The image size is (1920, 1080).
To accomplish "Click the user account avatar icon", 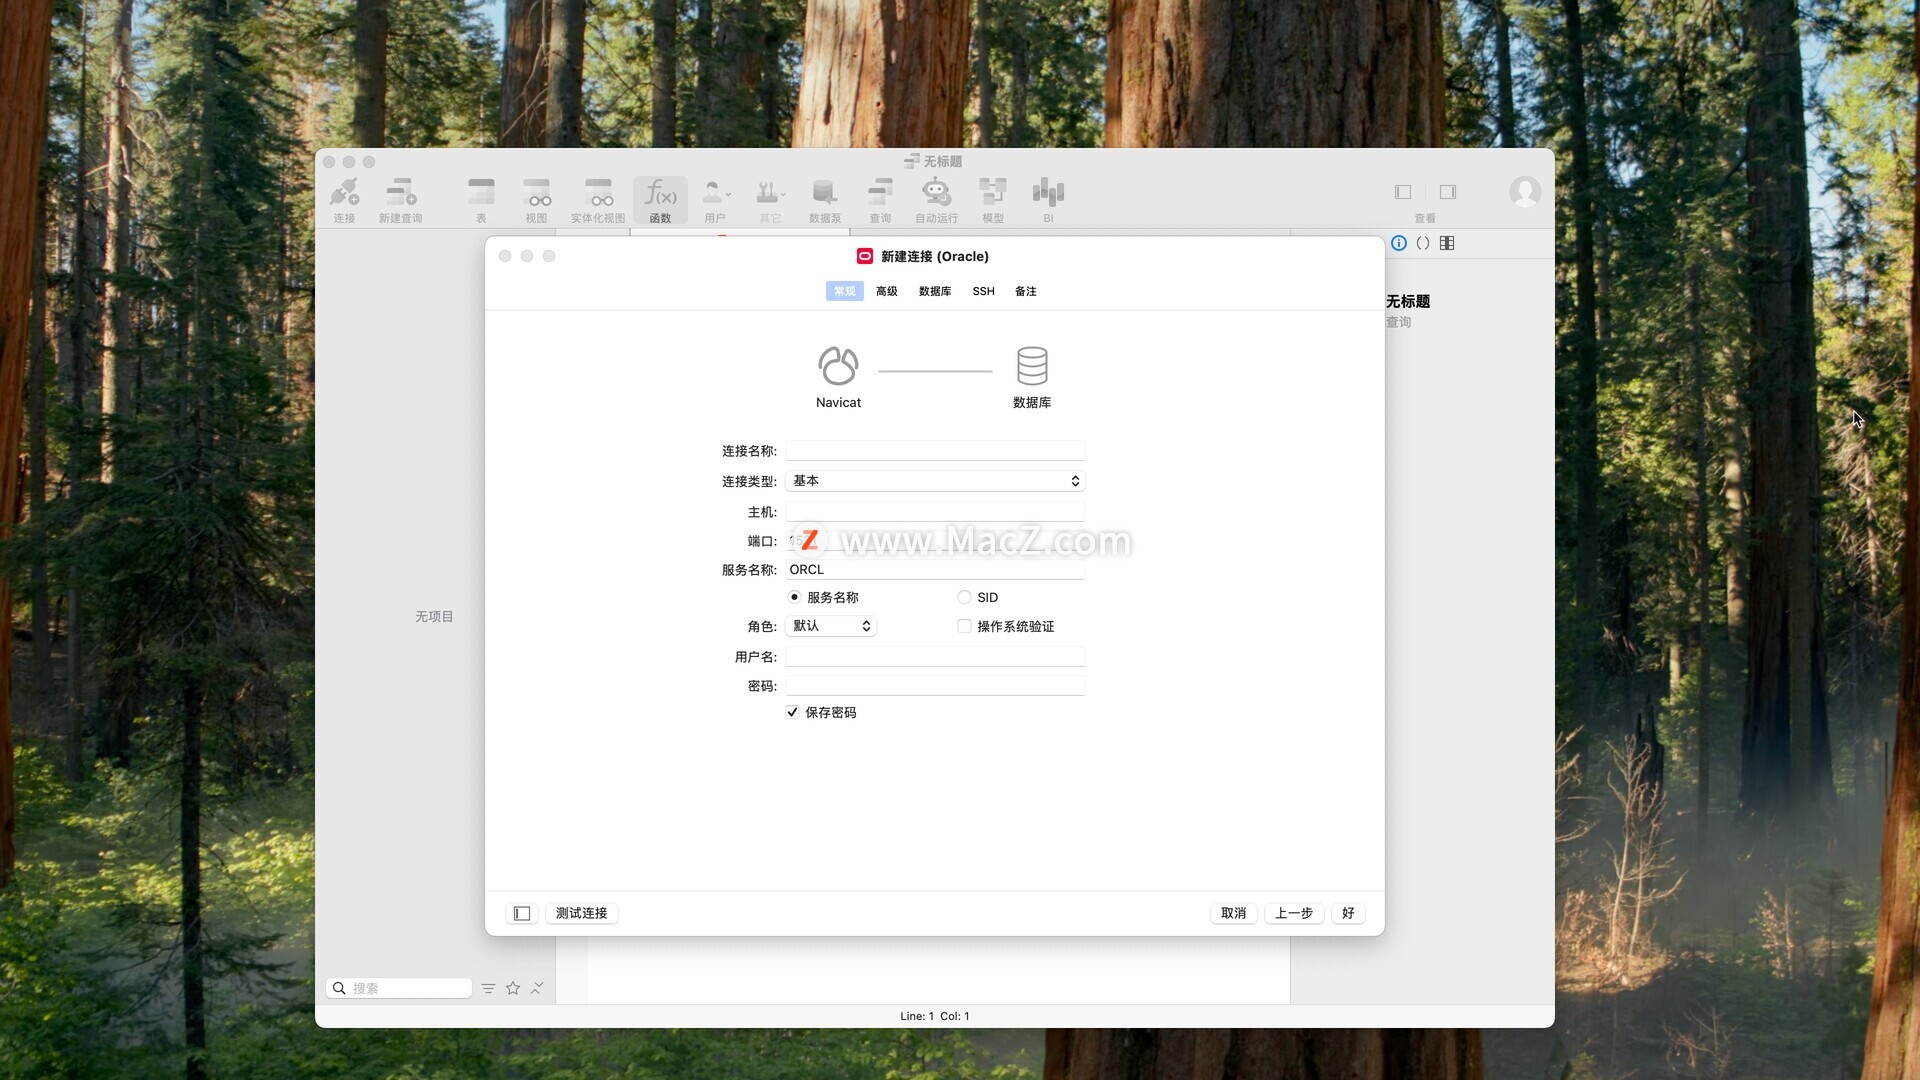I will pos(1525,191).
